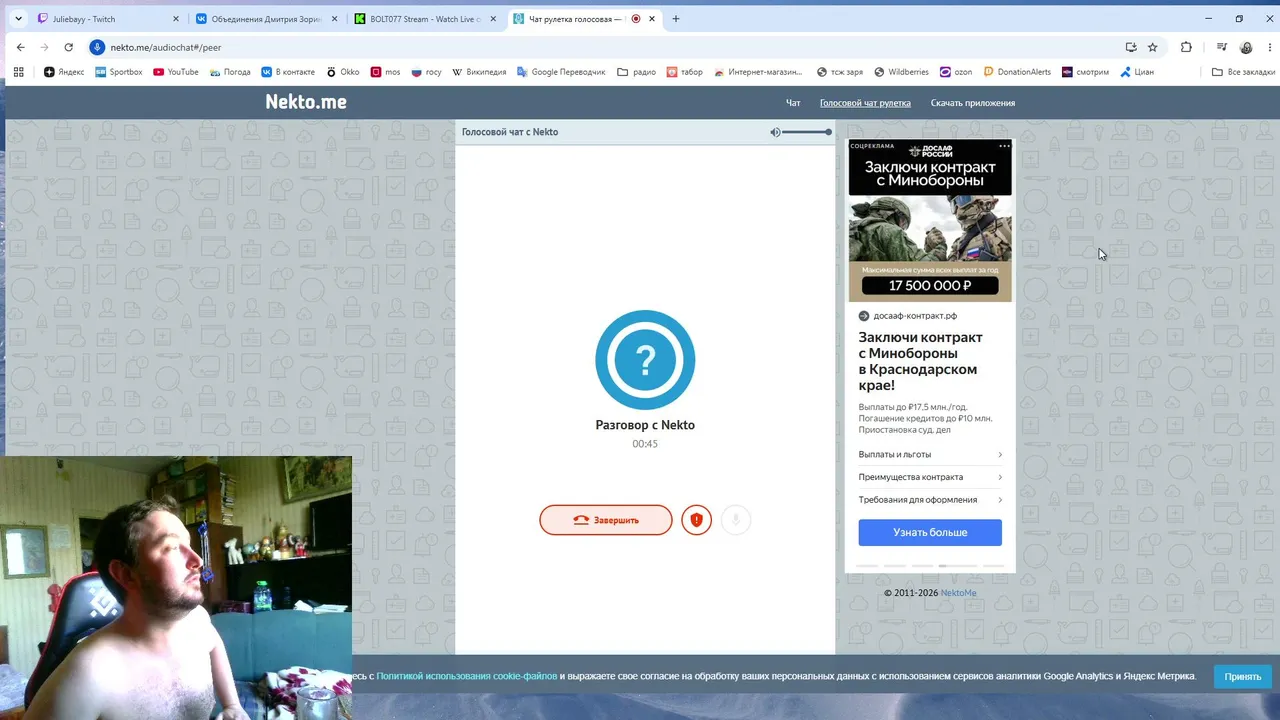Open the YouTube bookmark
Image resolution: width=1280 pixels, height=720 pixels.
point(176,72)
